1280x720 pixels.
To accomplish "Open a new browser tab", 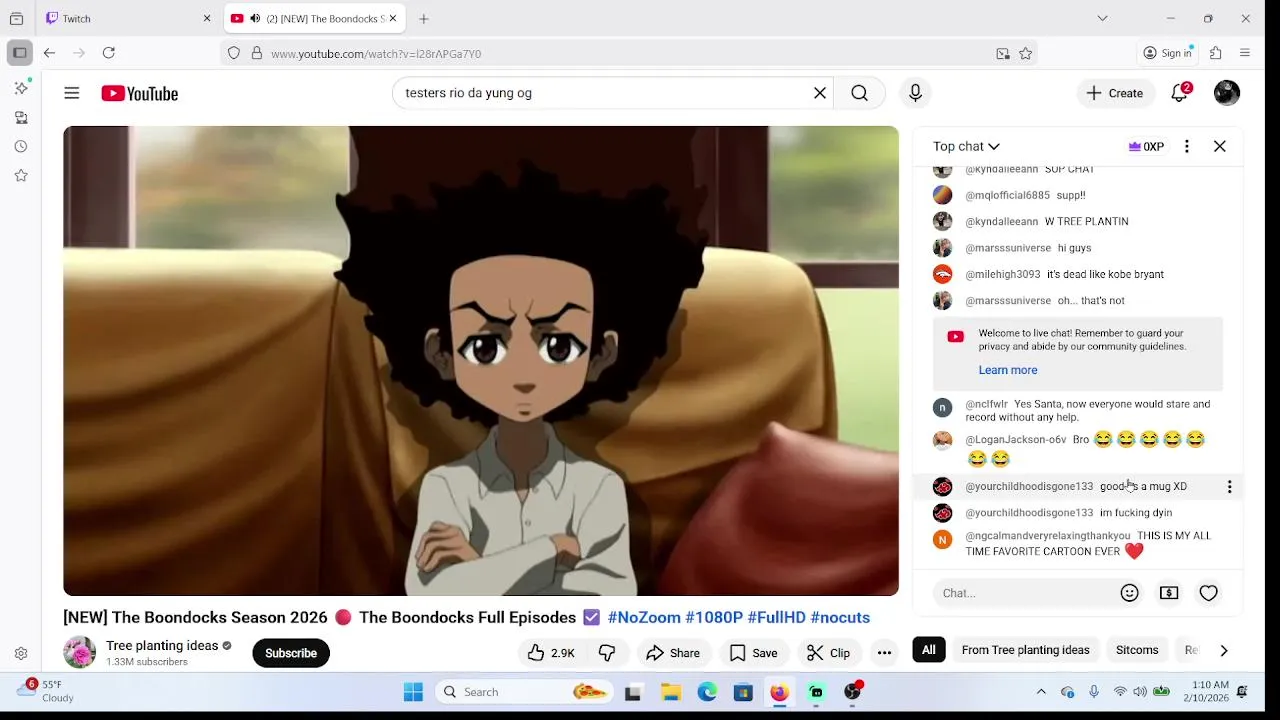I will 424,18.
